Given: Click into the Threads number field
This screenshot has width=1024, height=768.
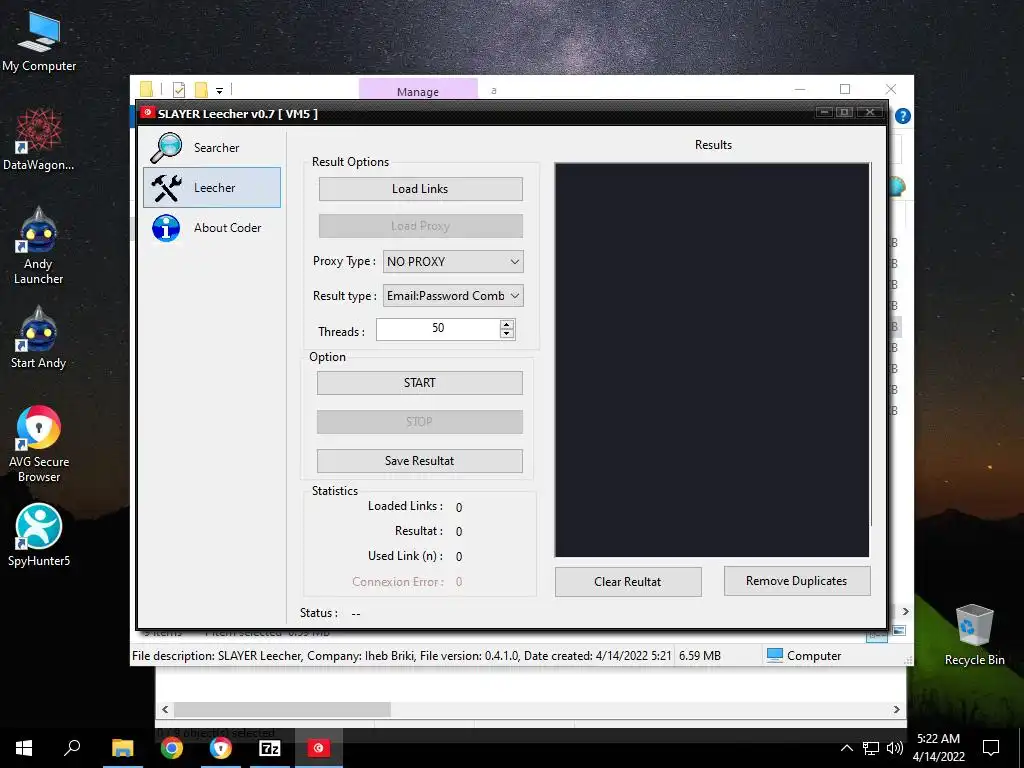Looking at the screenshot, I should 438,328.
